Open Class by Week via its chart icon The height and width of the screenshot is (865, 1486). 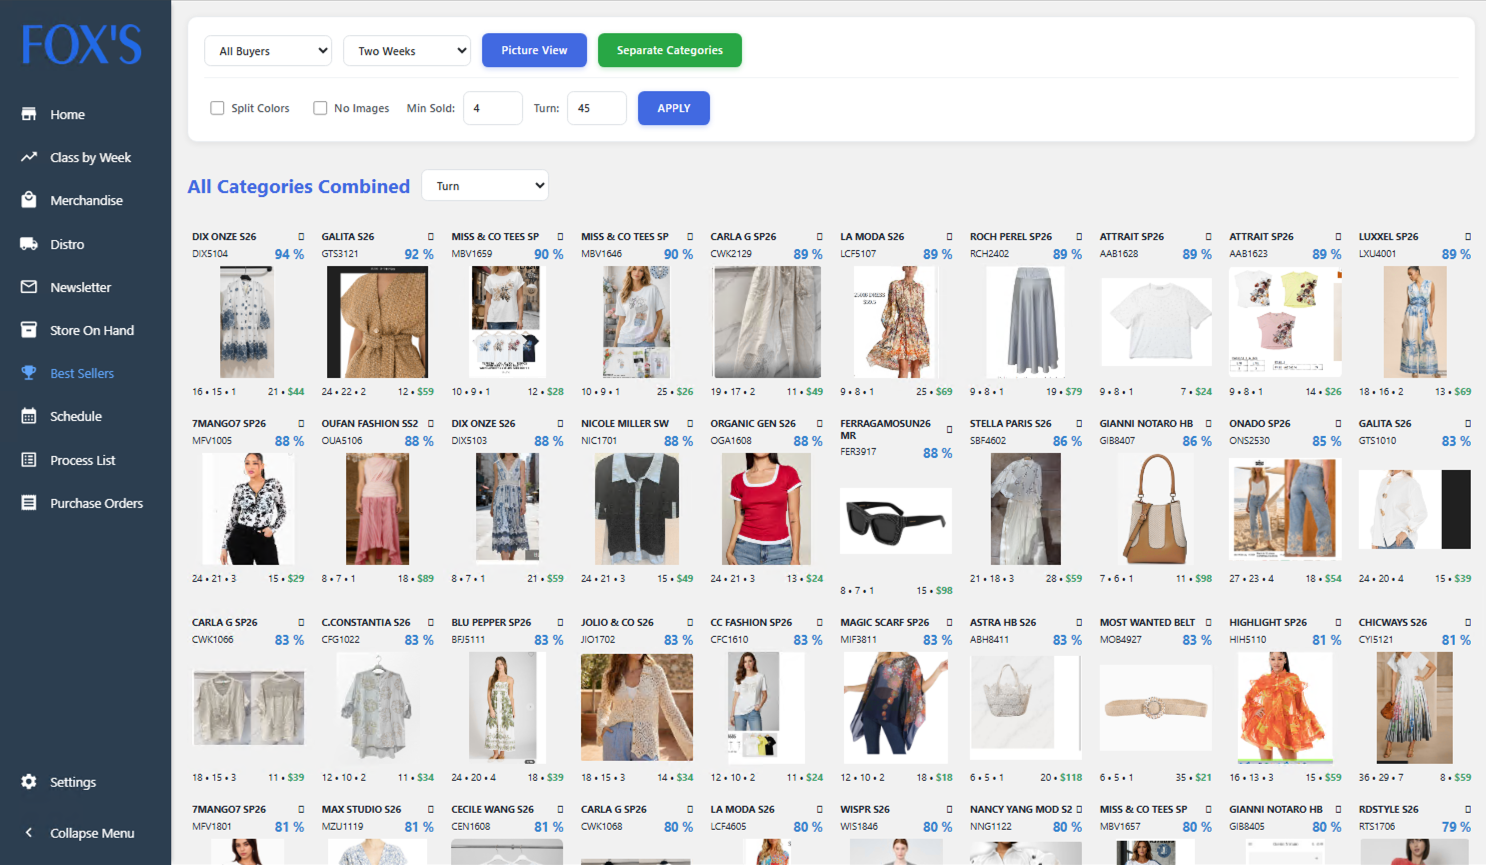tap(29, 157)
